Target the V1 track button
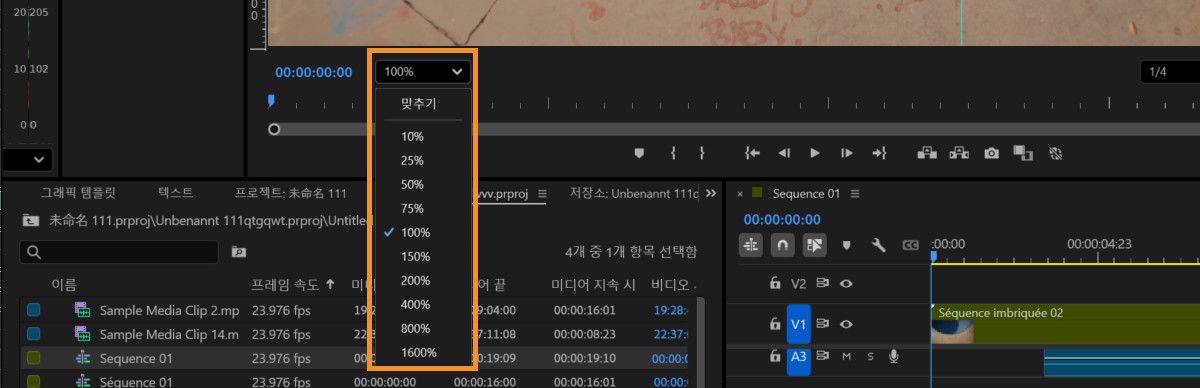The image size is (1200, 388). click(x=798, y=324)
